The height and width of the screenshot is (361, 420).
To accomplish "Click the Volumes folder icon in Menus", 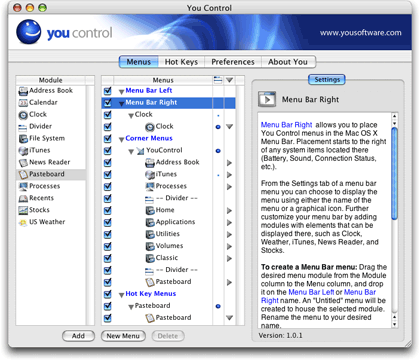I will point(150,246).
